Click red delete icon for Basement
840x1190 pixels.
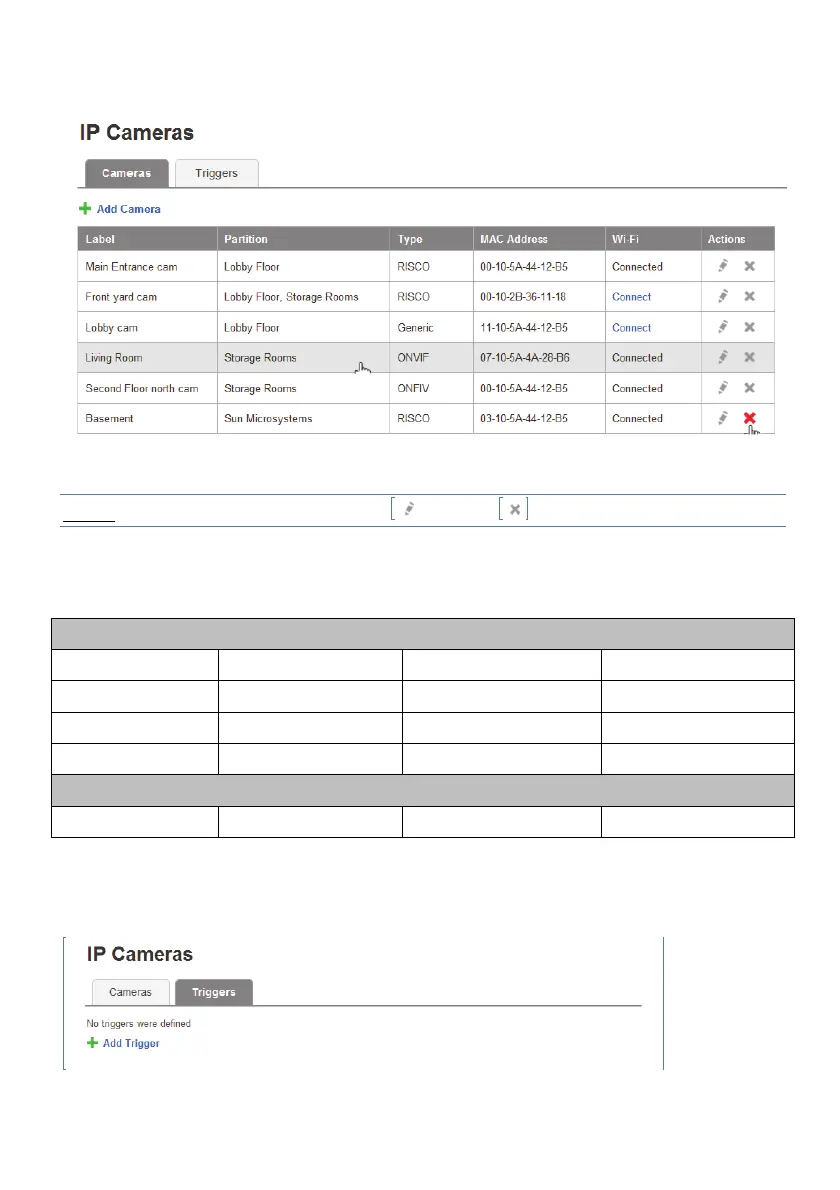[750, 418]
